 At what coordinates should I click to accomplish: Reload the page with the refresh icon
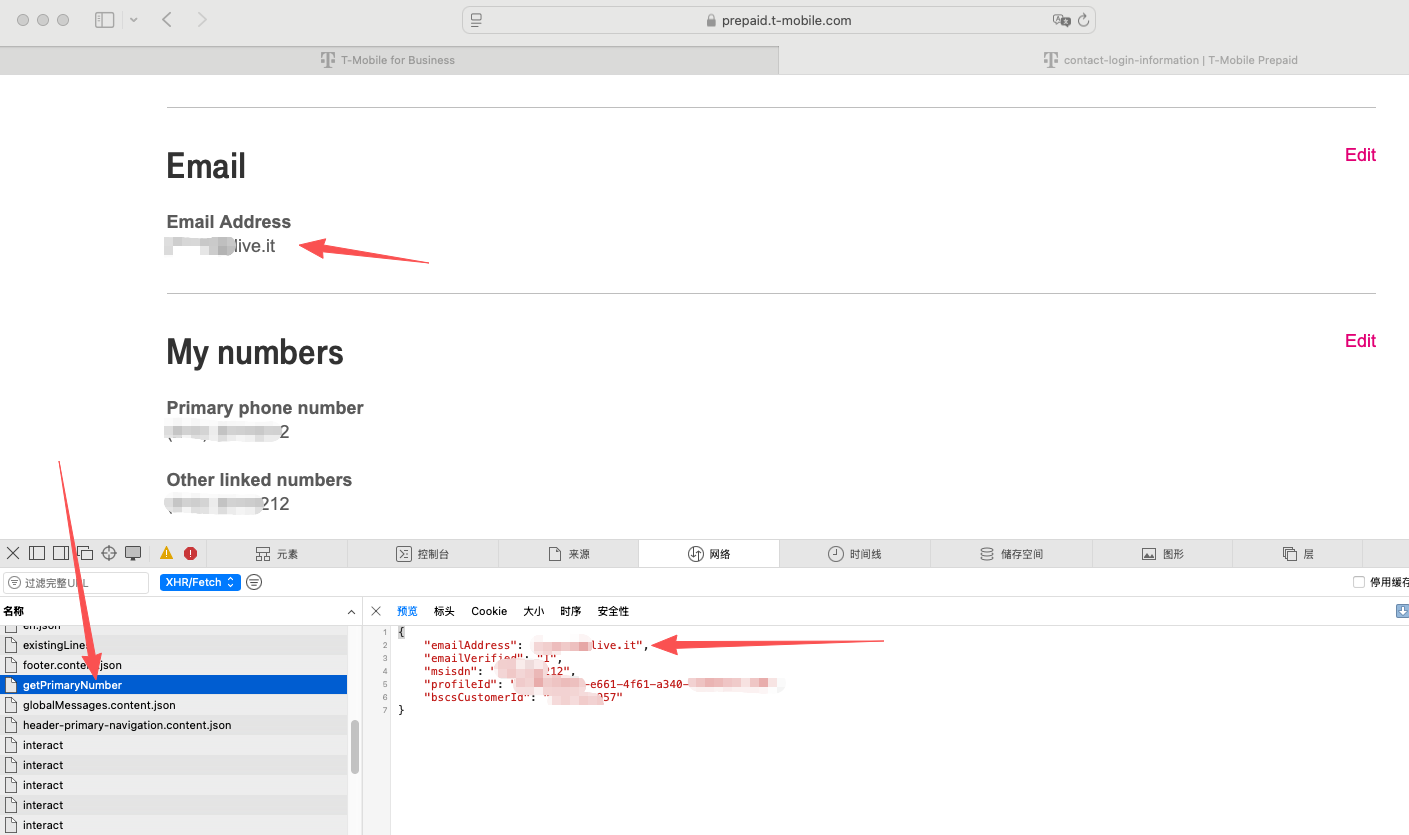pos(1083,20)
